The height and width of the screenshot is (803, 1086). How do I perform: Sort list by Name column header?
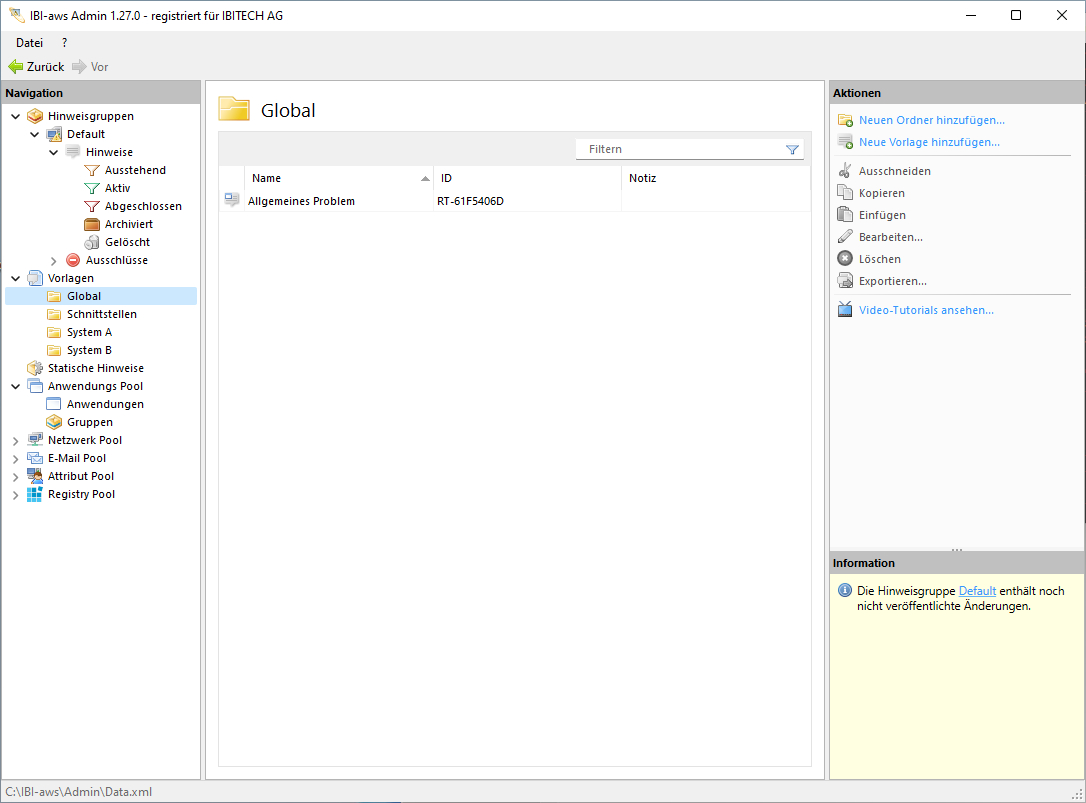[266, 178]
